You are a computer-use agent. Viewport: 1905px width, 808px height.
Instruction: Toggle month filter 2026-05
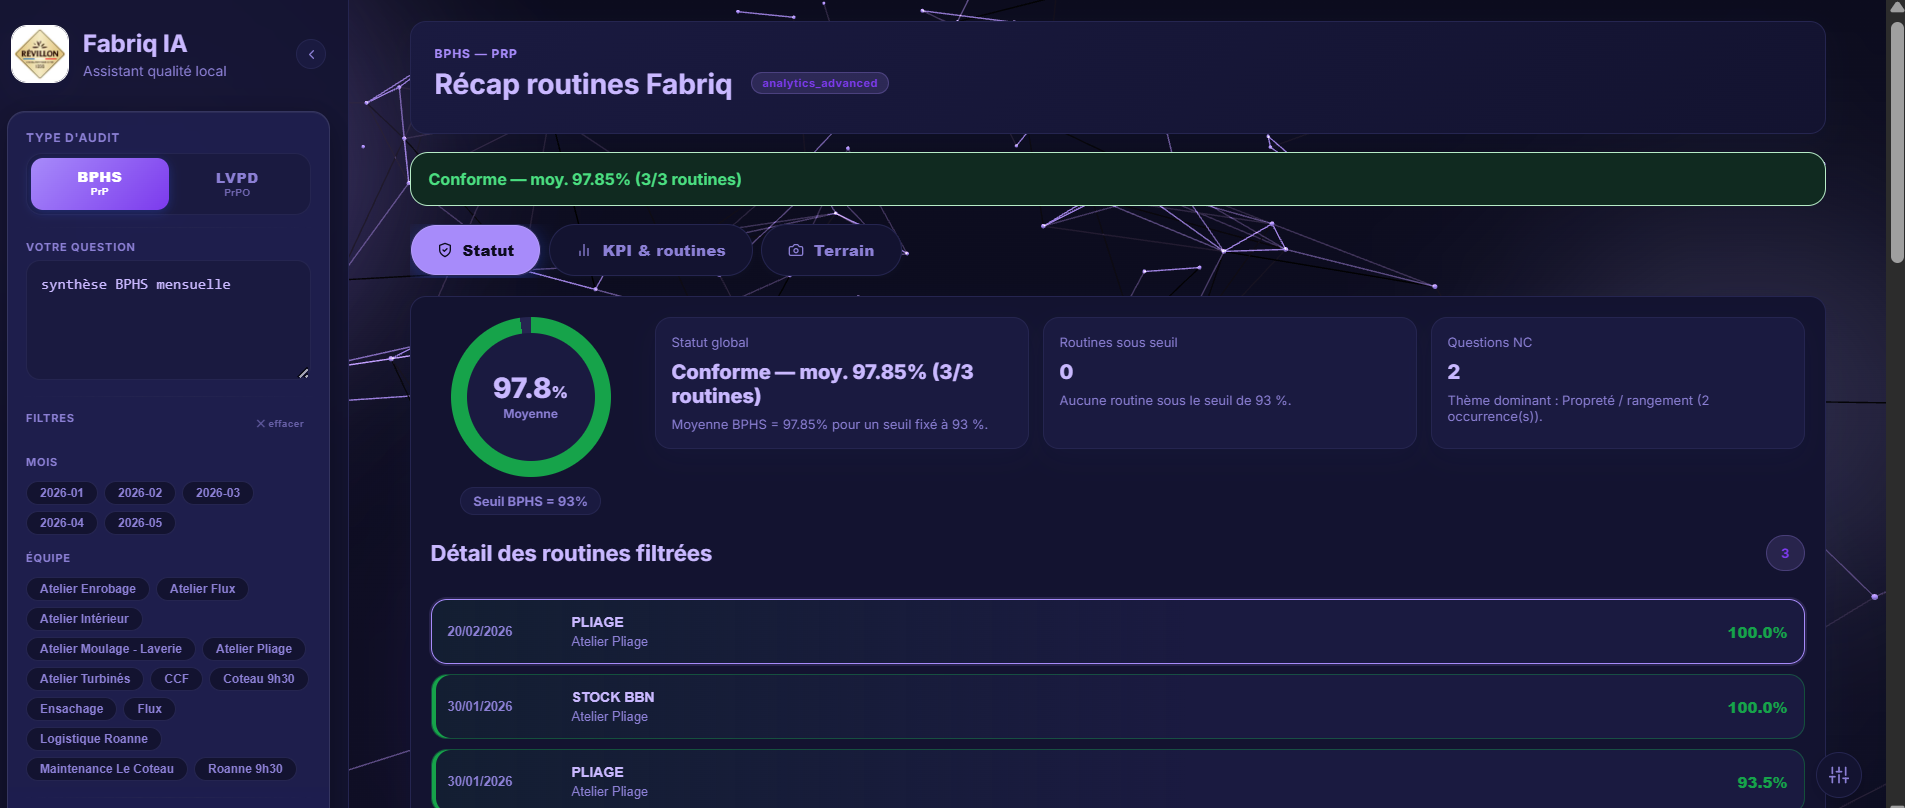click(x=140, y=523)
